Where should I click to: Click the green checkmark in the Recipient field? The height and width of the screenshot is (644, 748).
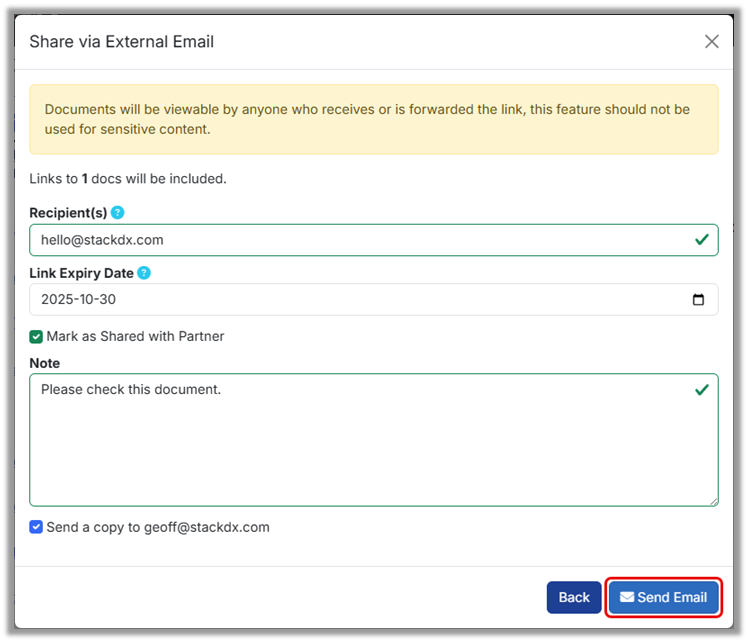point(701,240)
